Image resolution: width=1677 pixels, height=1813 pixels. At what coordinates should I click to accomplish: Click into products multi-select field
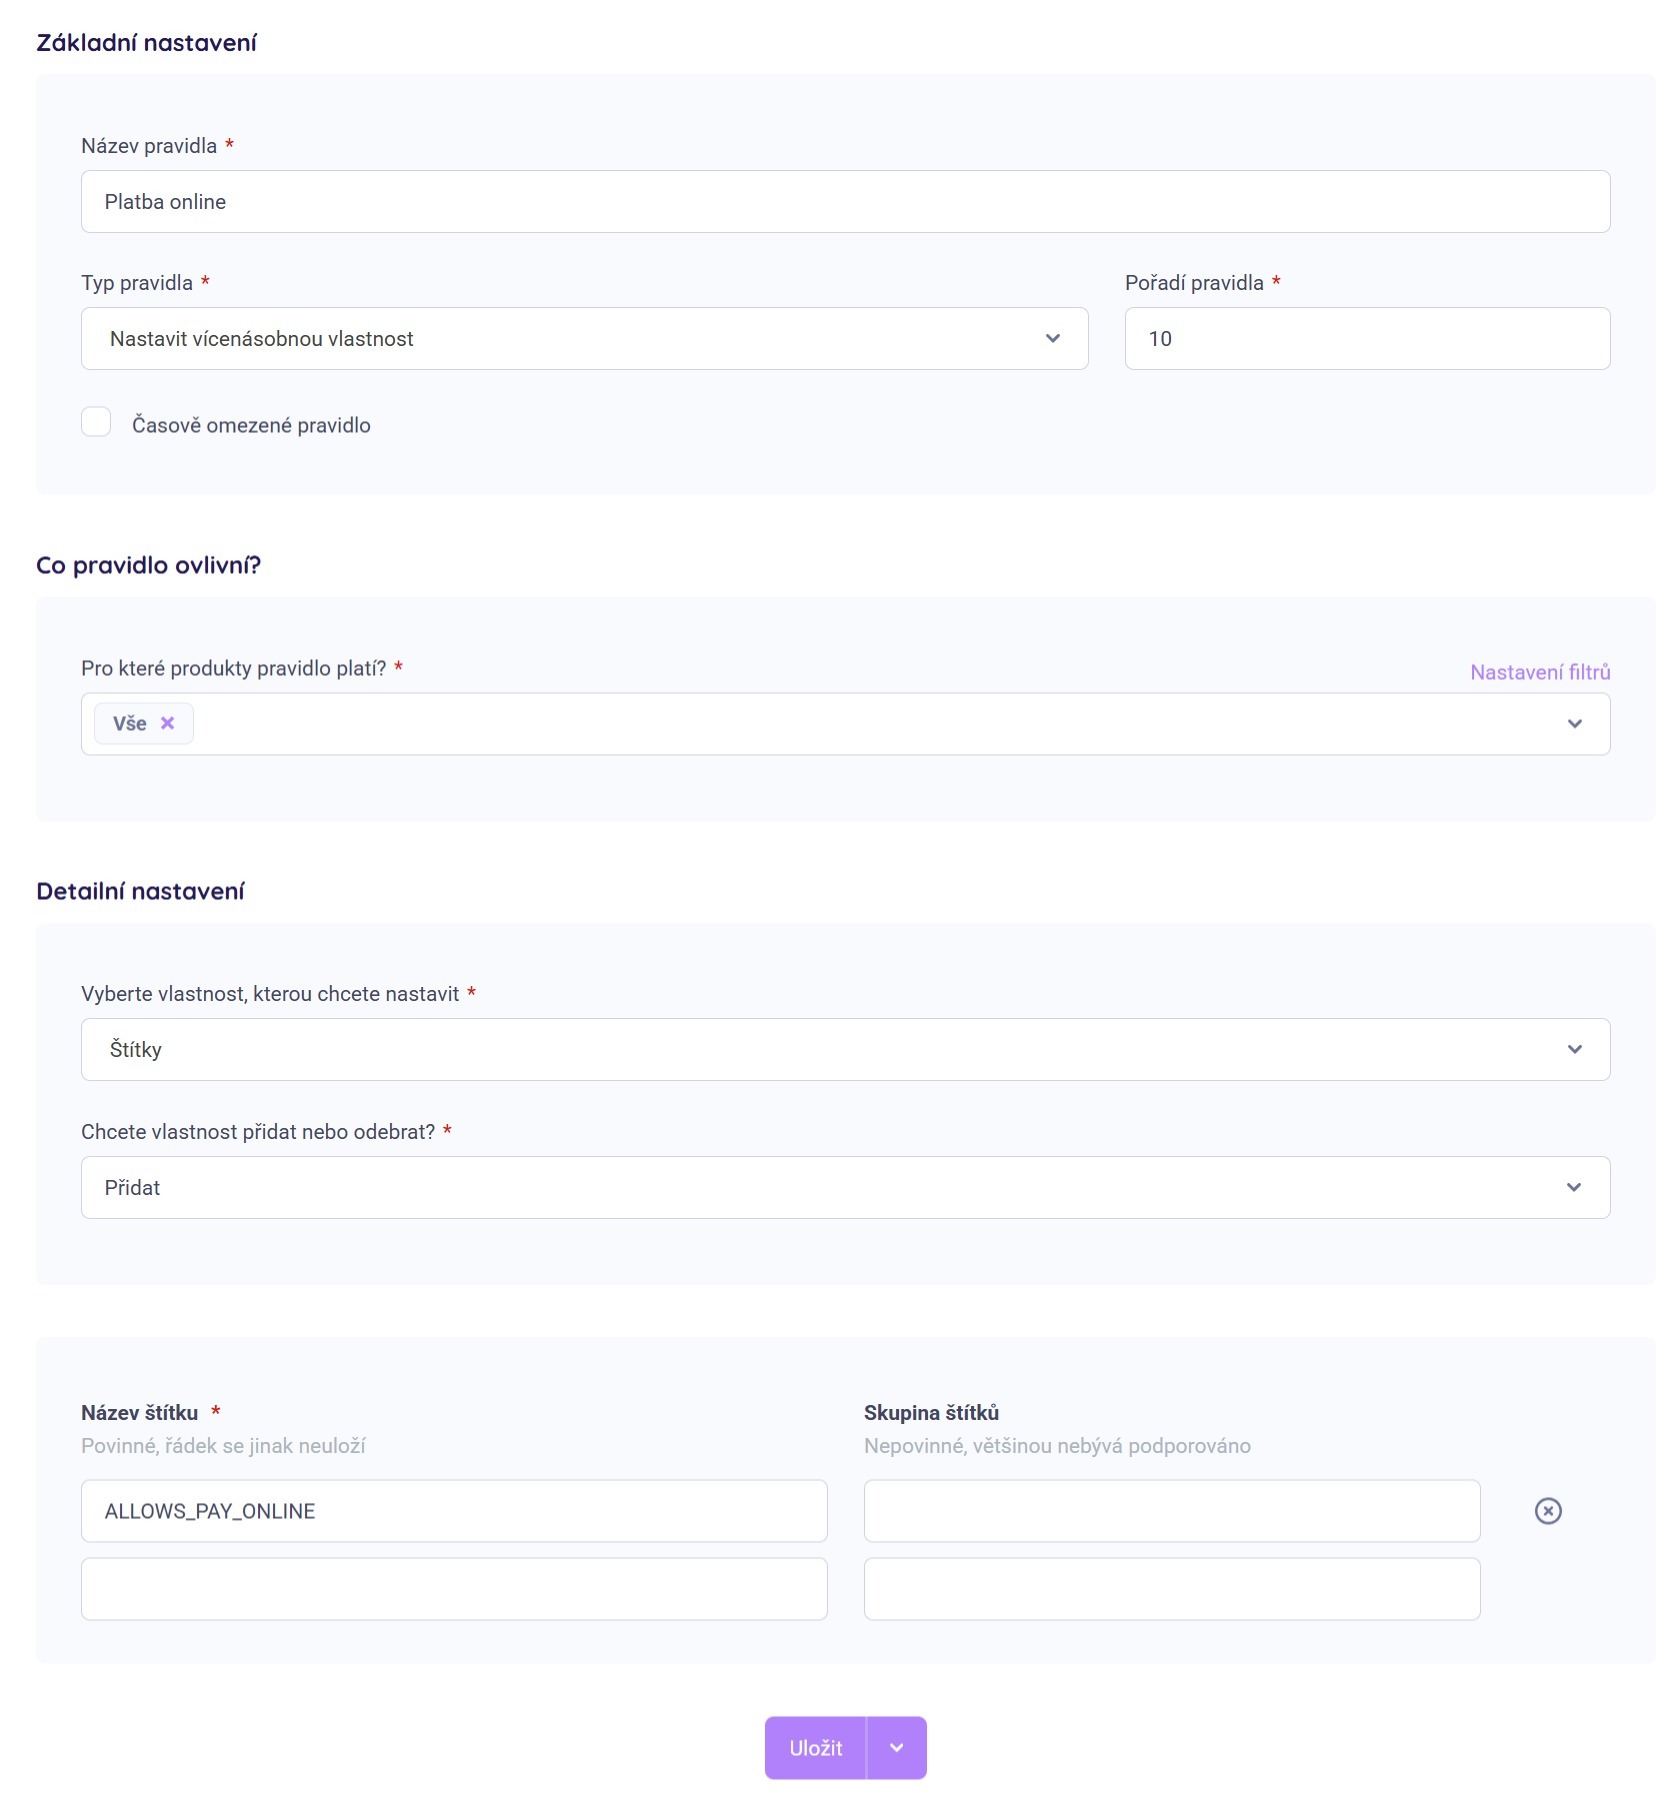point(845,724)
